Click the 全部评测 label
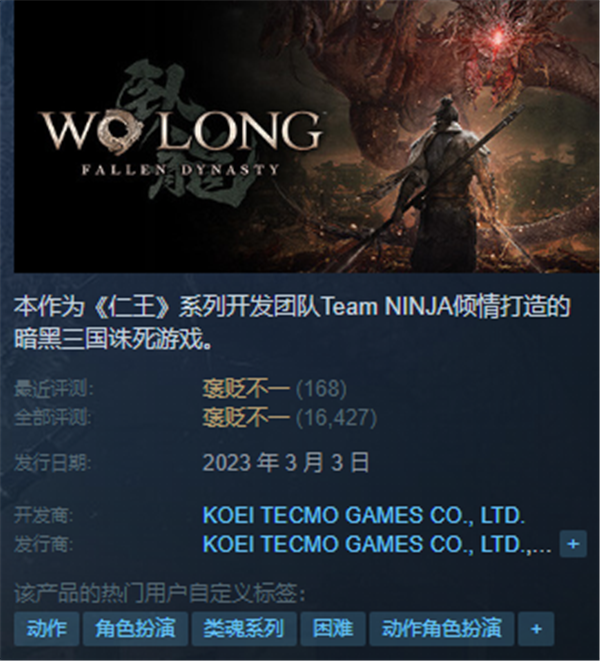This screenshot has height=661, width=600. click(x=53, y=418)
